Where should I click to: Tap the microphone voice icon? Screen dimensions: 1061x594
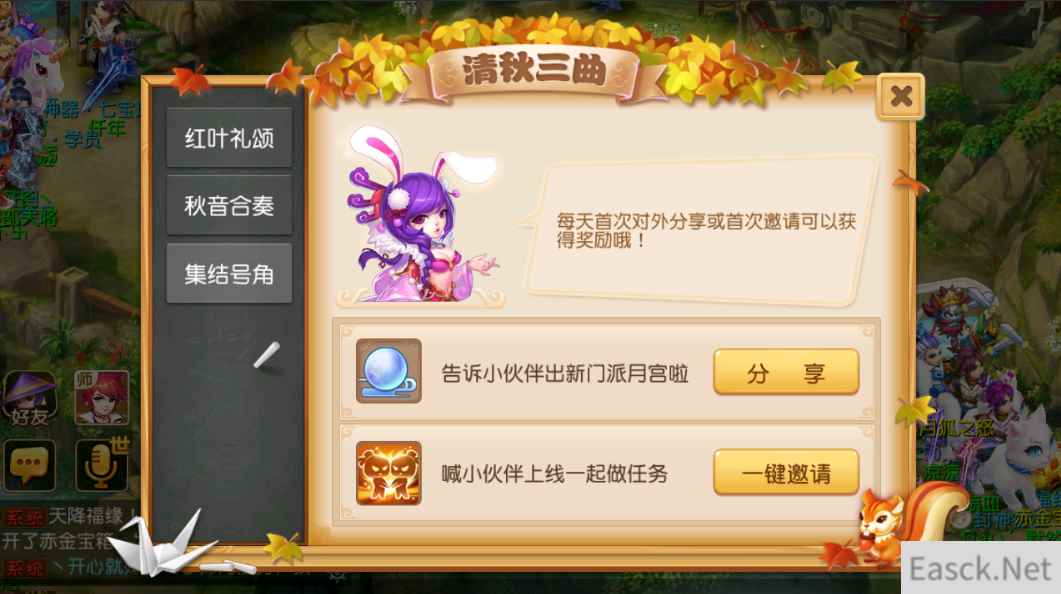pos(101,465)
